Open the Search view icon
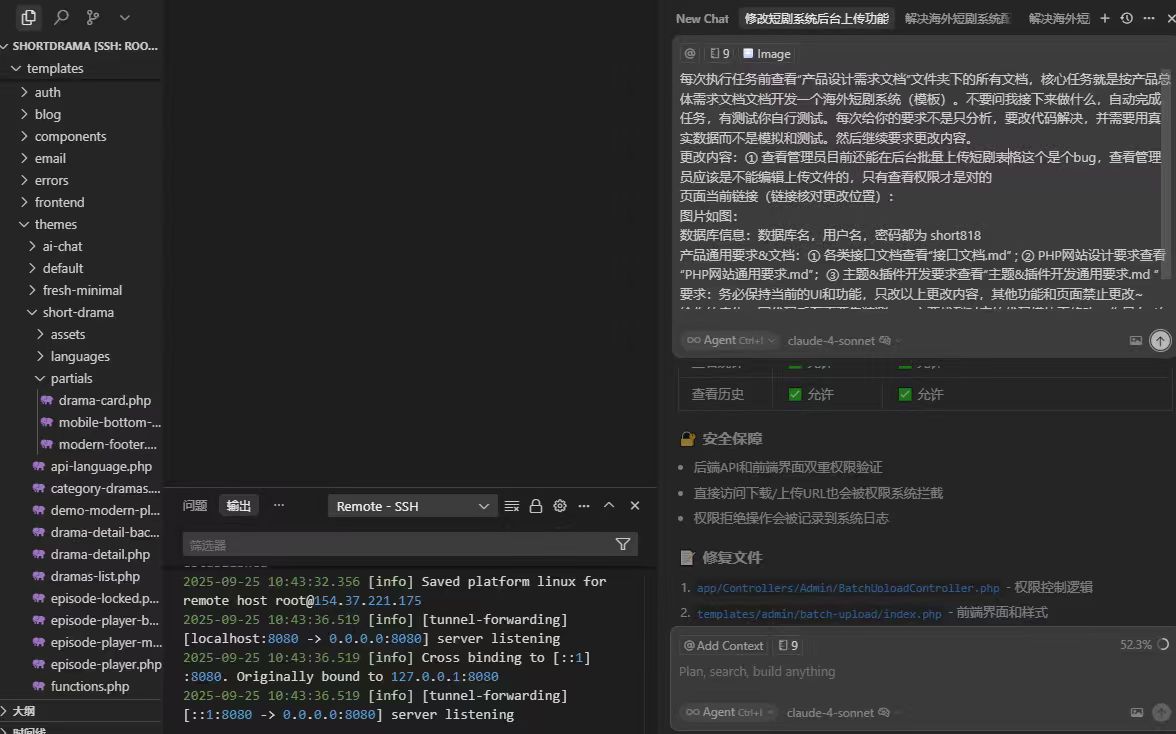 [62, 16]
